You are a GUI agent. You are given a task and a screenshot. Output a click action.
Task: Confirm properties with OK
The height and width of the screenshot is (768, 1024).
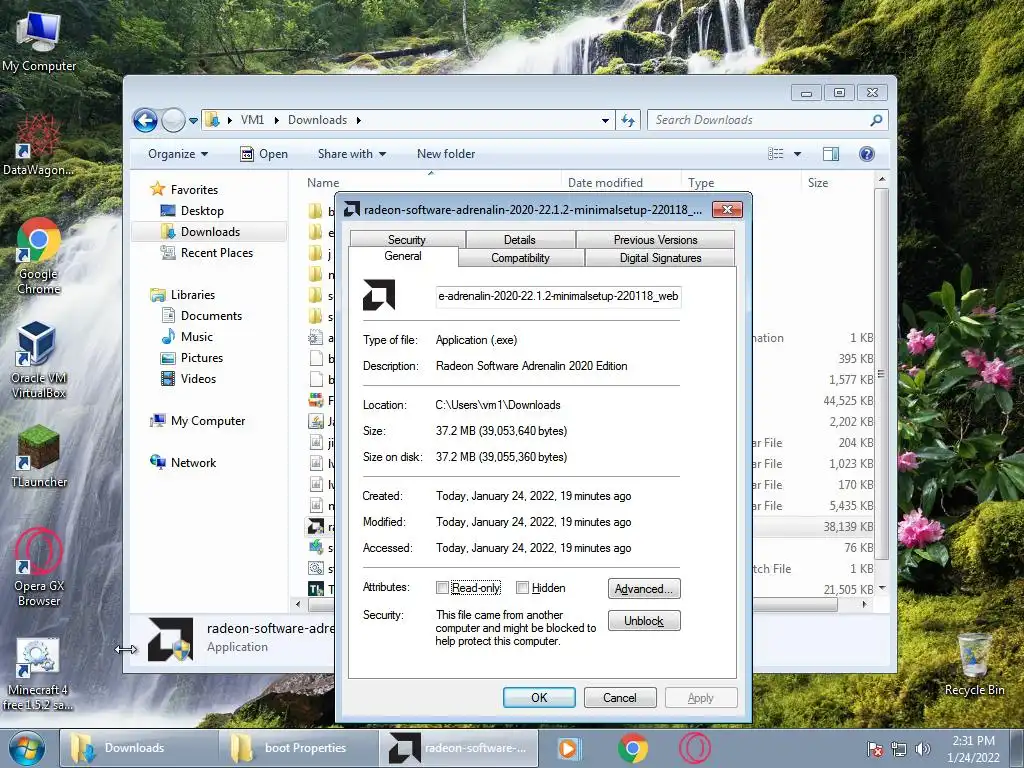(539, 697)
